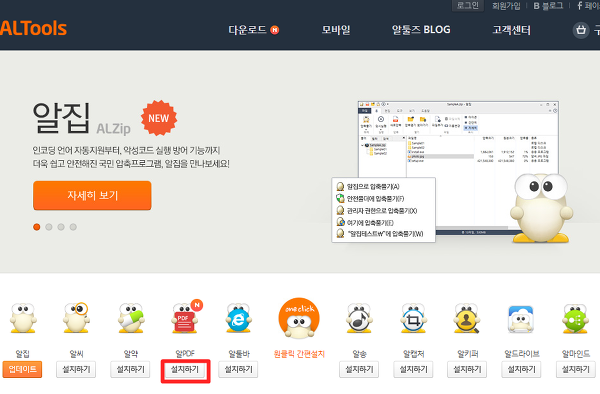Click 설치하기 under 알PDF

pos(185,370)
